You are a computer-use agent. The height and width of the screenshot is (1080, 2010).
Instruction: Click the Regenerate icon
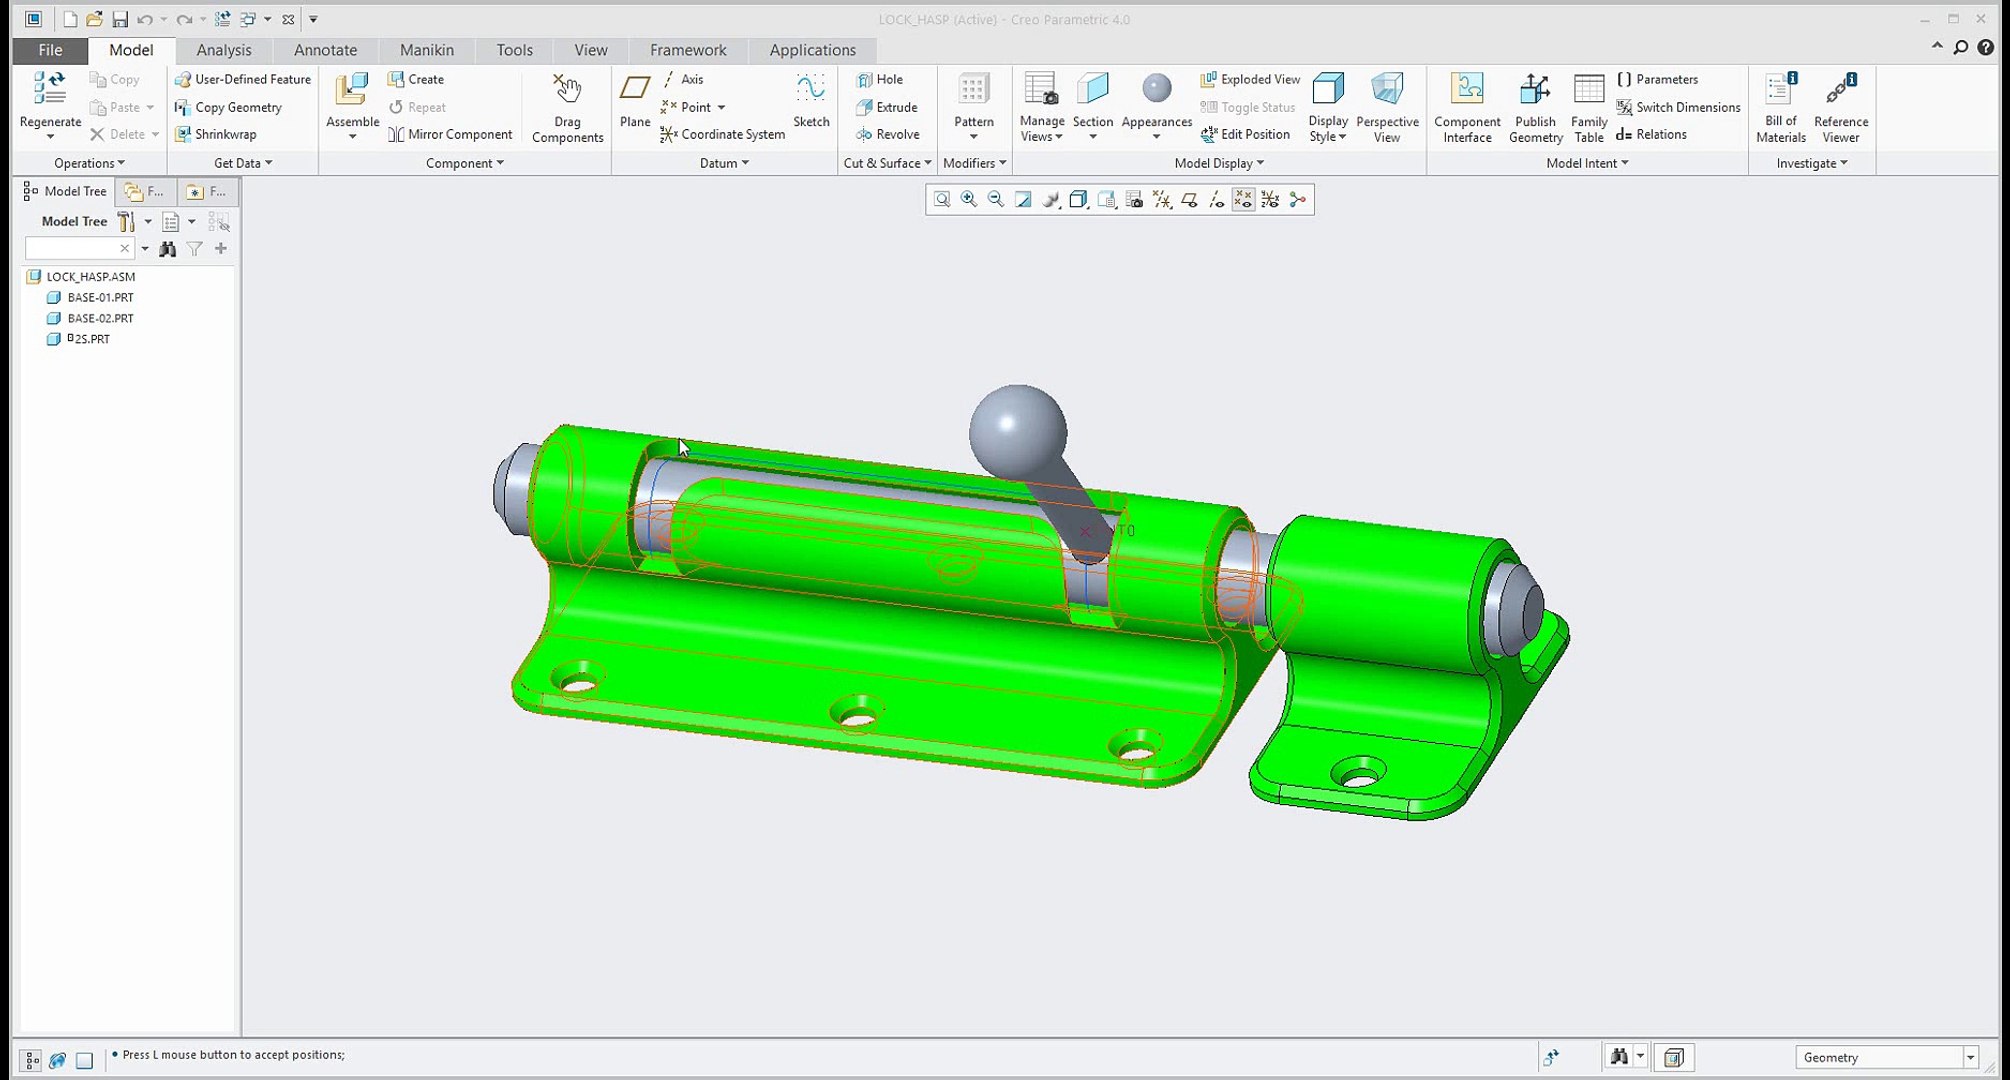(49, 90)
